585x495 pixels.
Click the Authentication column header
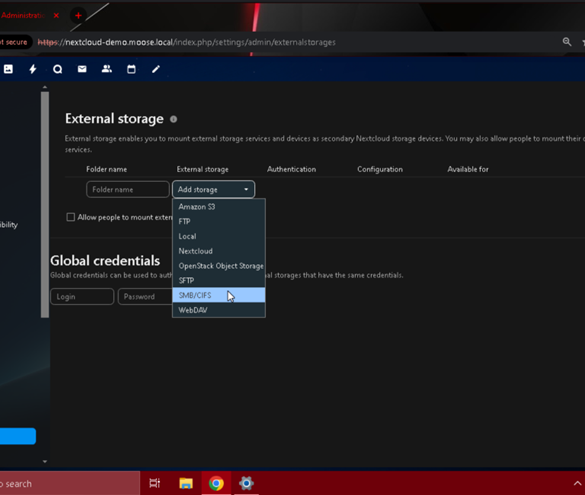(x=291, y=169)
